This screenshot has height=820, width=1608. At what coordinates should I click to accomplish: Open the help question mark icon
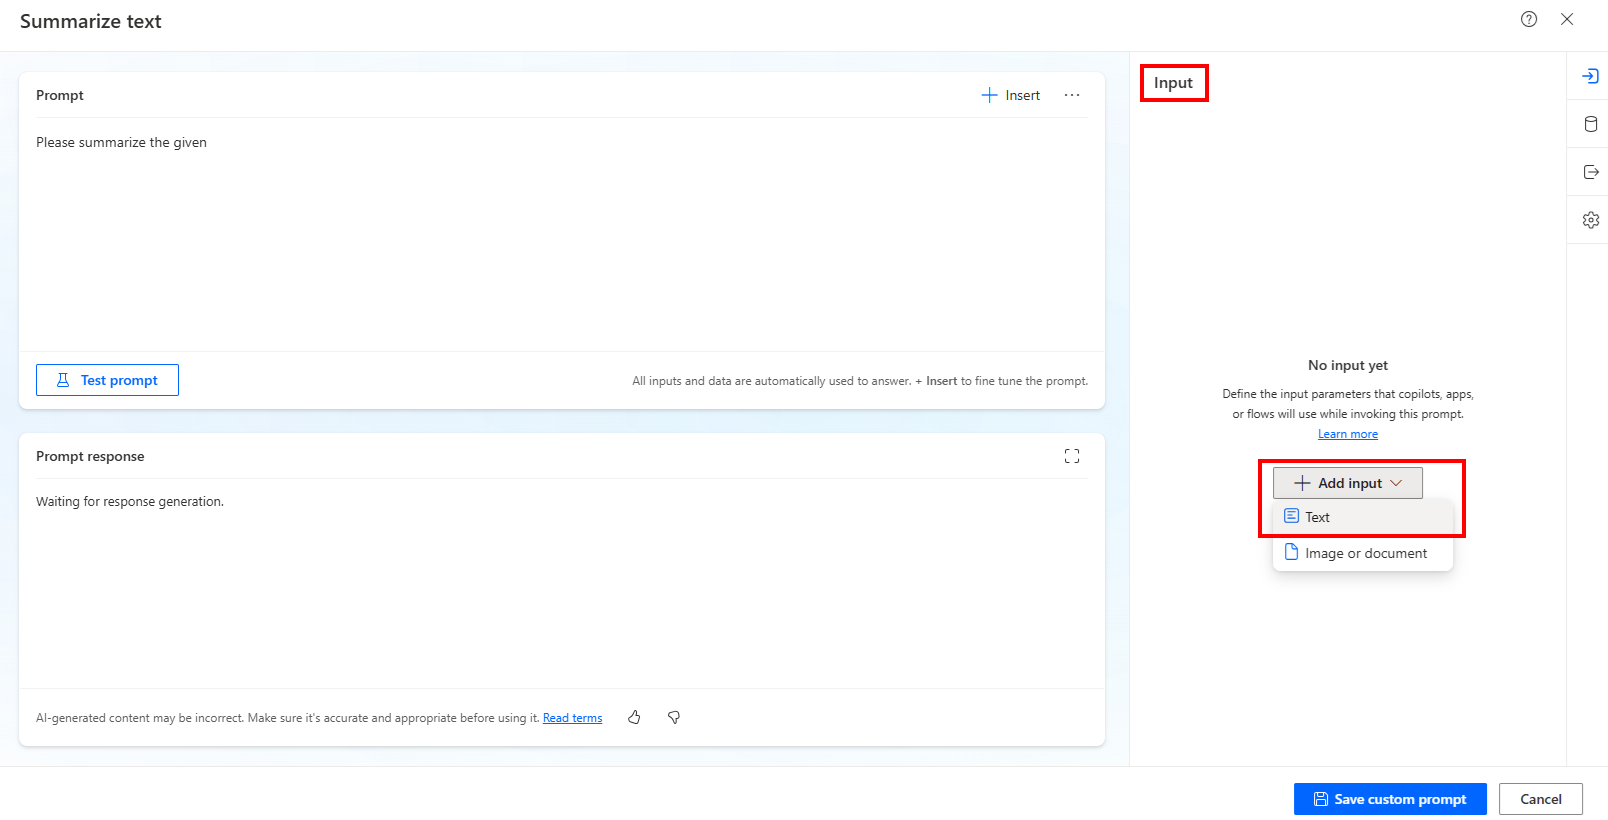click(1529, 19)
